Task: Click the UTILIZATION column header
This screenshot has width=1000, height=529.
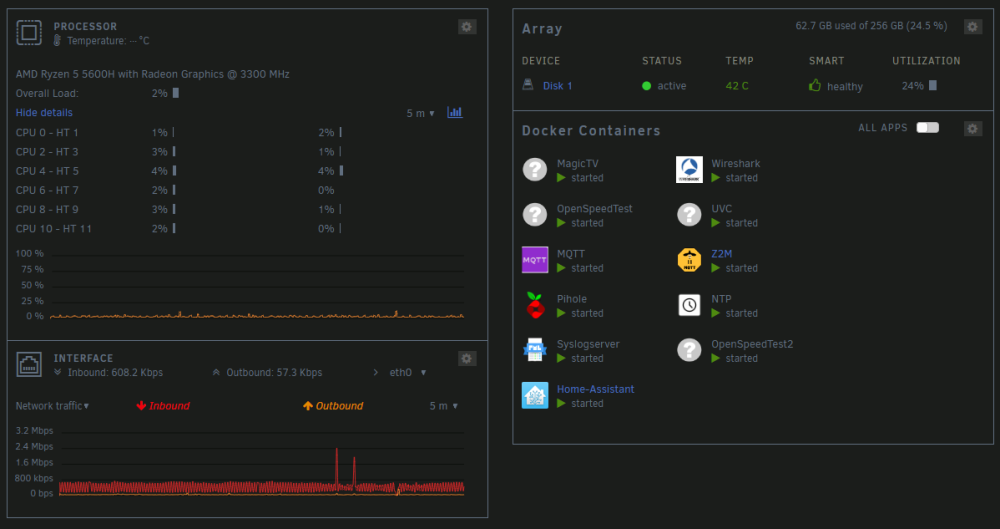Action: [x=926, y=61]
